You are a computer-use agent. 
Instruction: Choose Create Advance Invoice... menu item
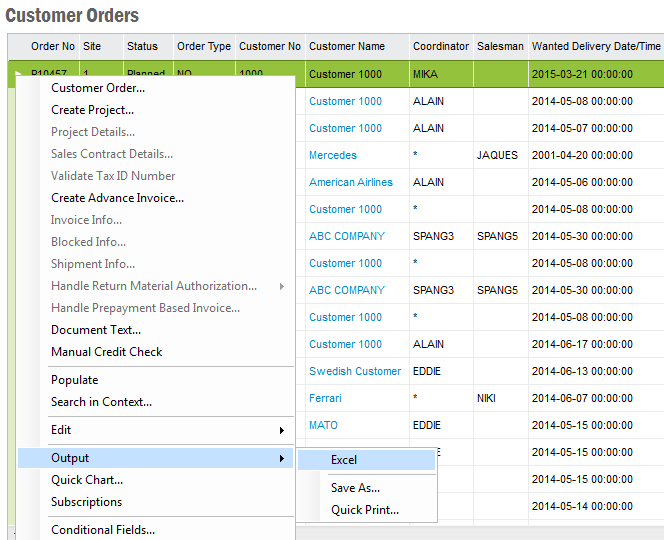pos(117,198)
